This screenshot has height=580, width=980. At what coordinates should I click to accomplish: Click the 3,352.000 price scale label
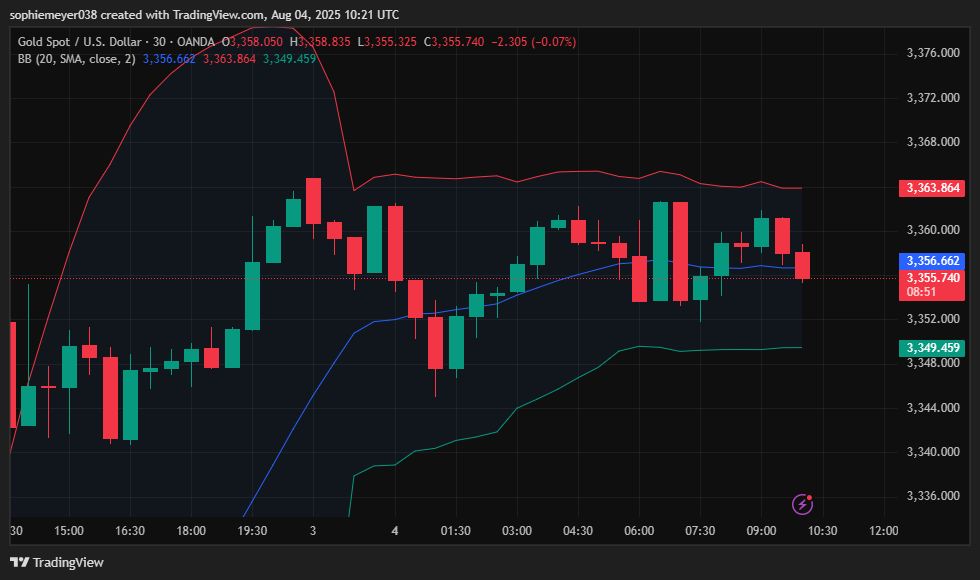(933, 319)
